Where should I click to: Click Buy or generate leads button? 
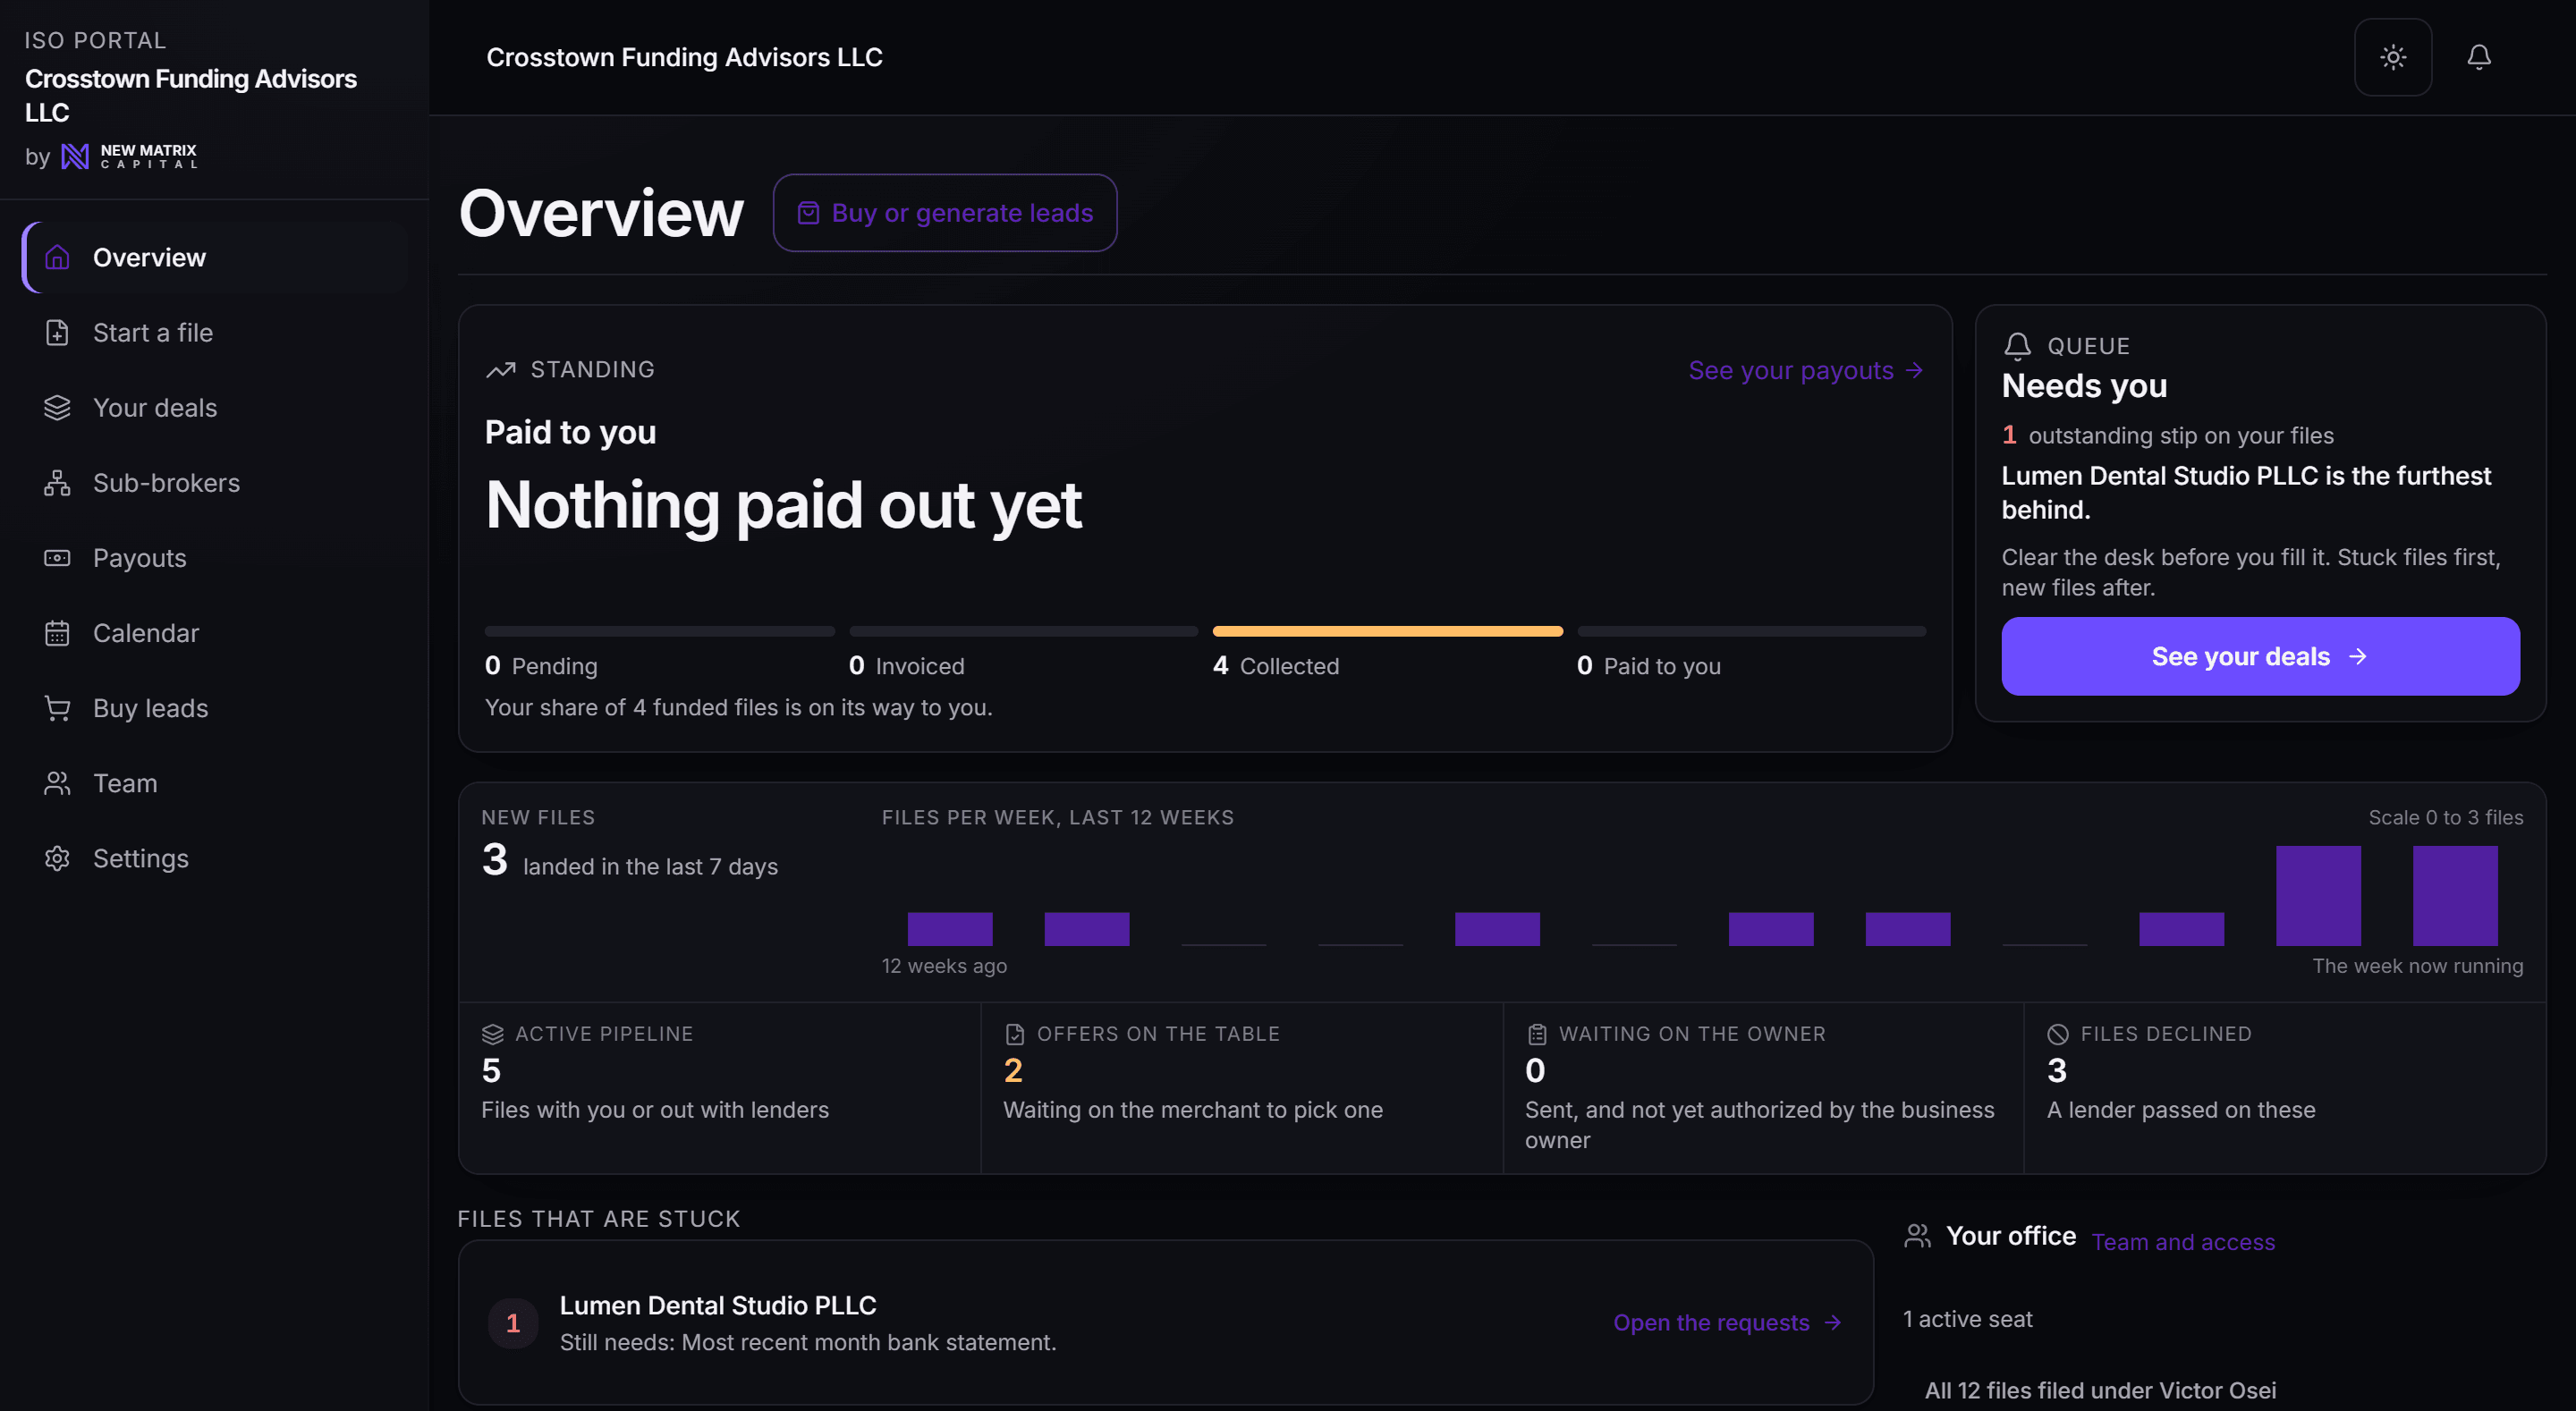[x=944, y=212]
